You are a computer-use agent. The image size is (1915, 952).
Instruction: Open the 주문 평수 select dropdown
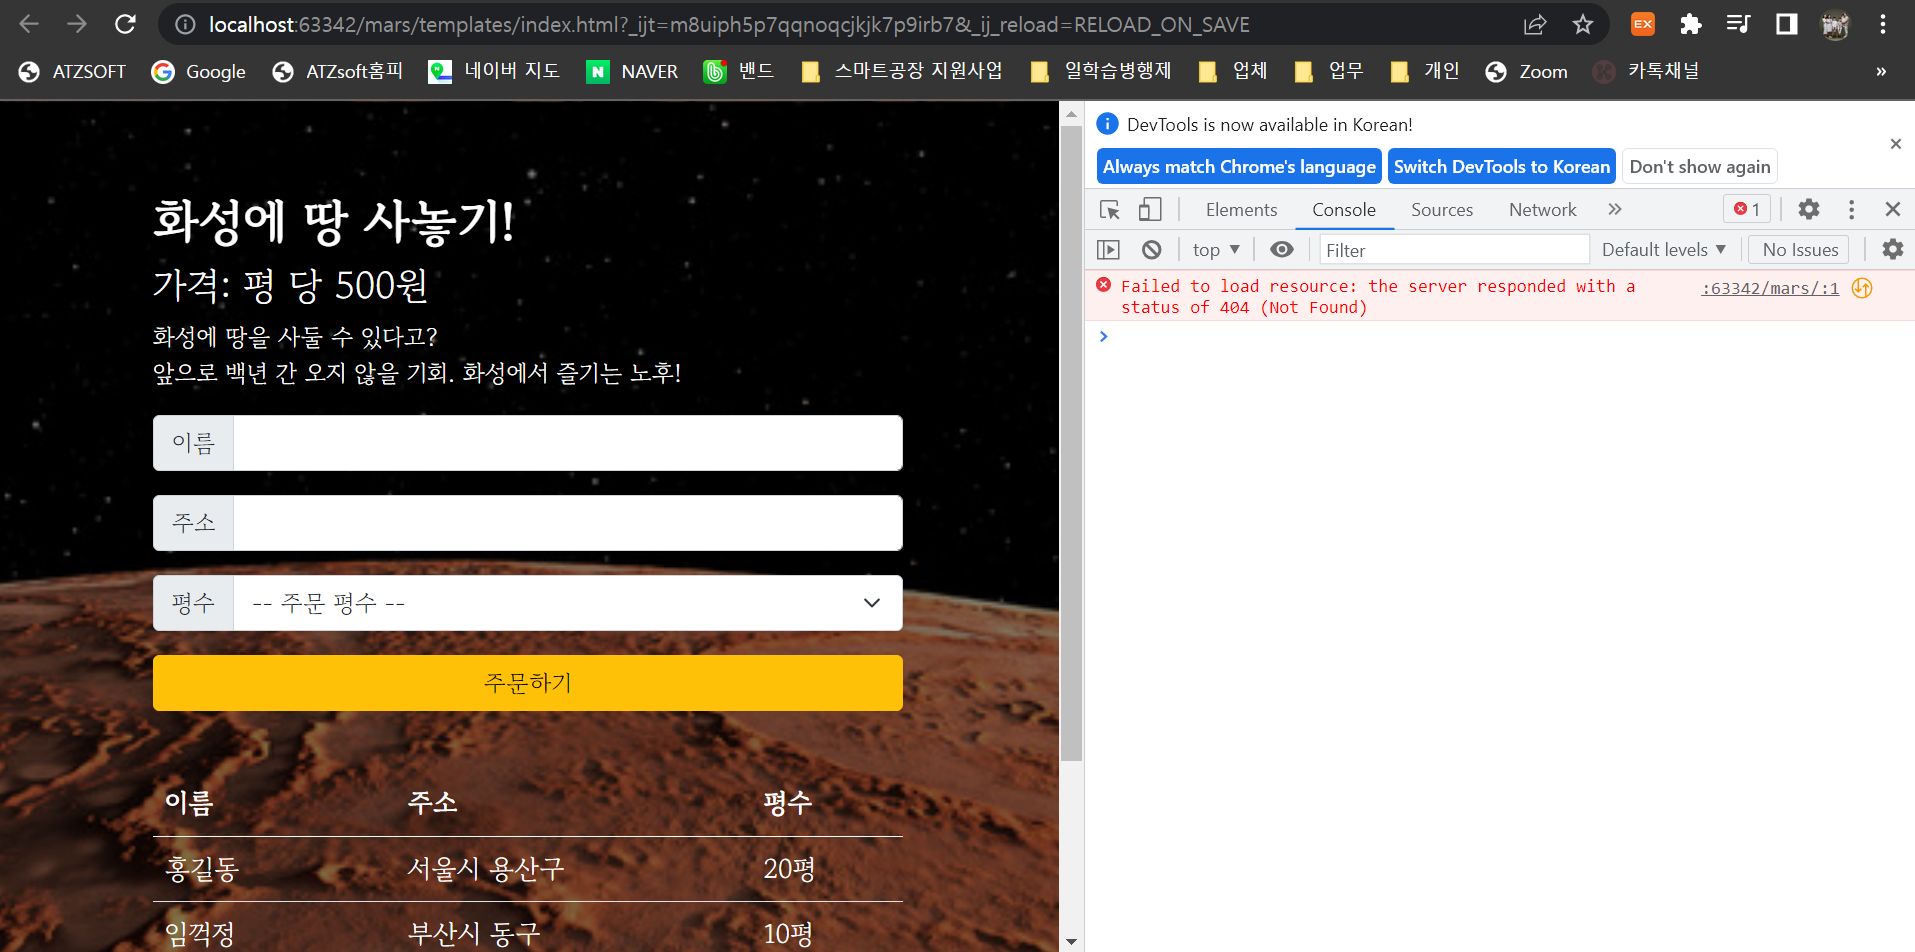567,603
